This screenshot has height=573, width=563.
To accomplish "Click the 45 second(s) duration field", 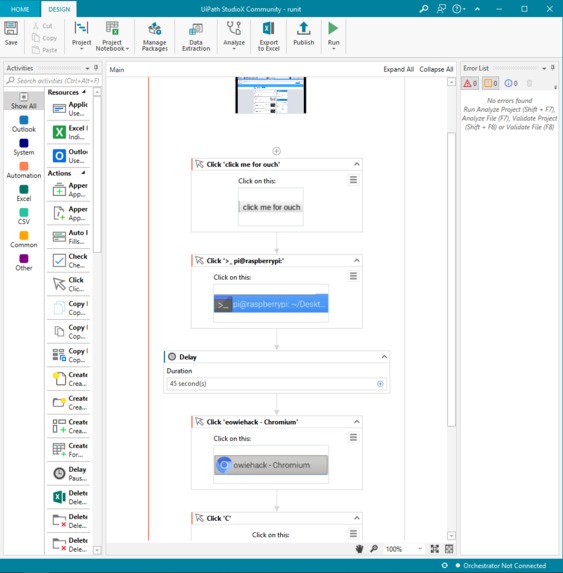I will (277, 383).
